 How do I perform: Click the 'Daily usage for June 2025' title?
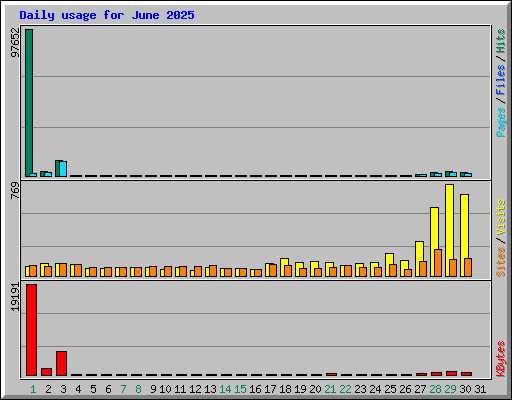click(107, 15)
